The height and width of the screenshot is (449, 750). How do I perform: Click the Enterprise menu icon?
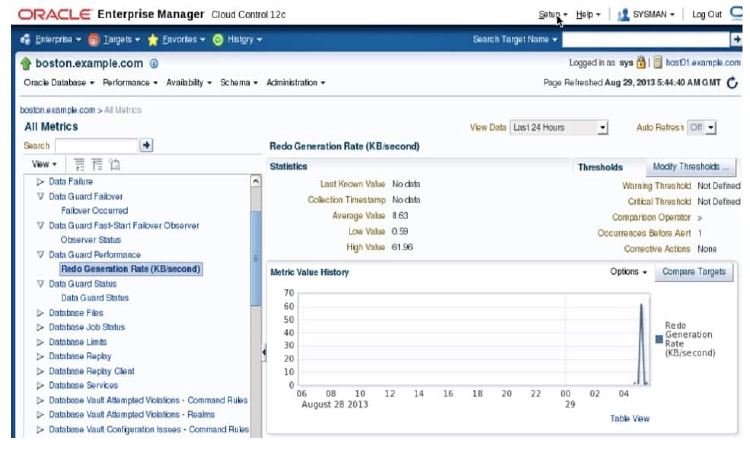(x=25, y=39)
